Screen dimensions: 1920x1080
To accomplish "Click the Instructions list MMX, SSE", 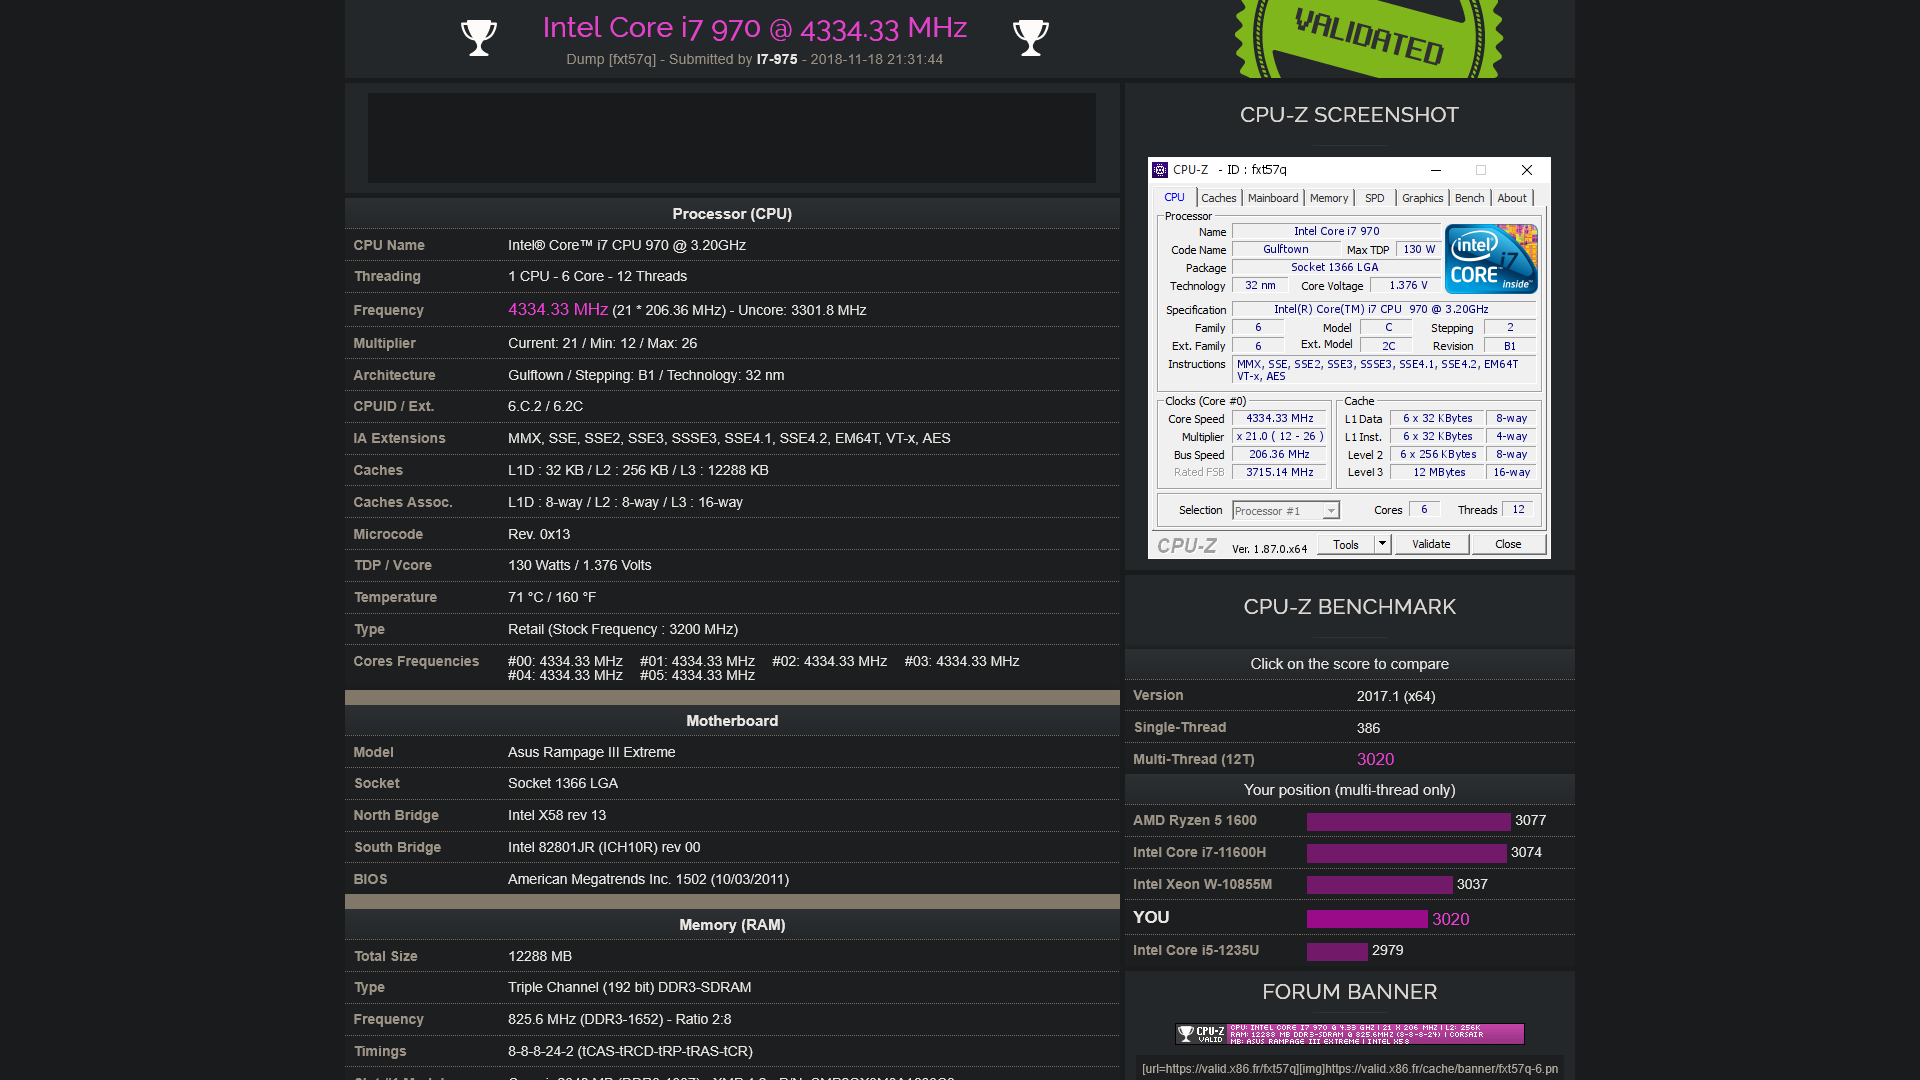I will pos(1384,370).
